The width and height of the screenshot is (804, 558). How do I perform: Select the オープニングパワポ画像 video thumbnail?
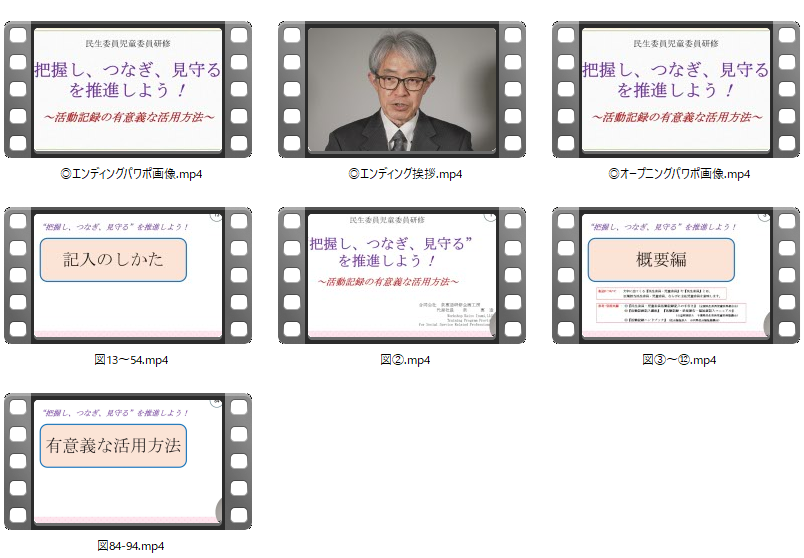[676, 90]
